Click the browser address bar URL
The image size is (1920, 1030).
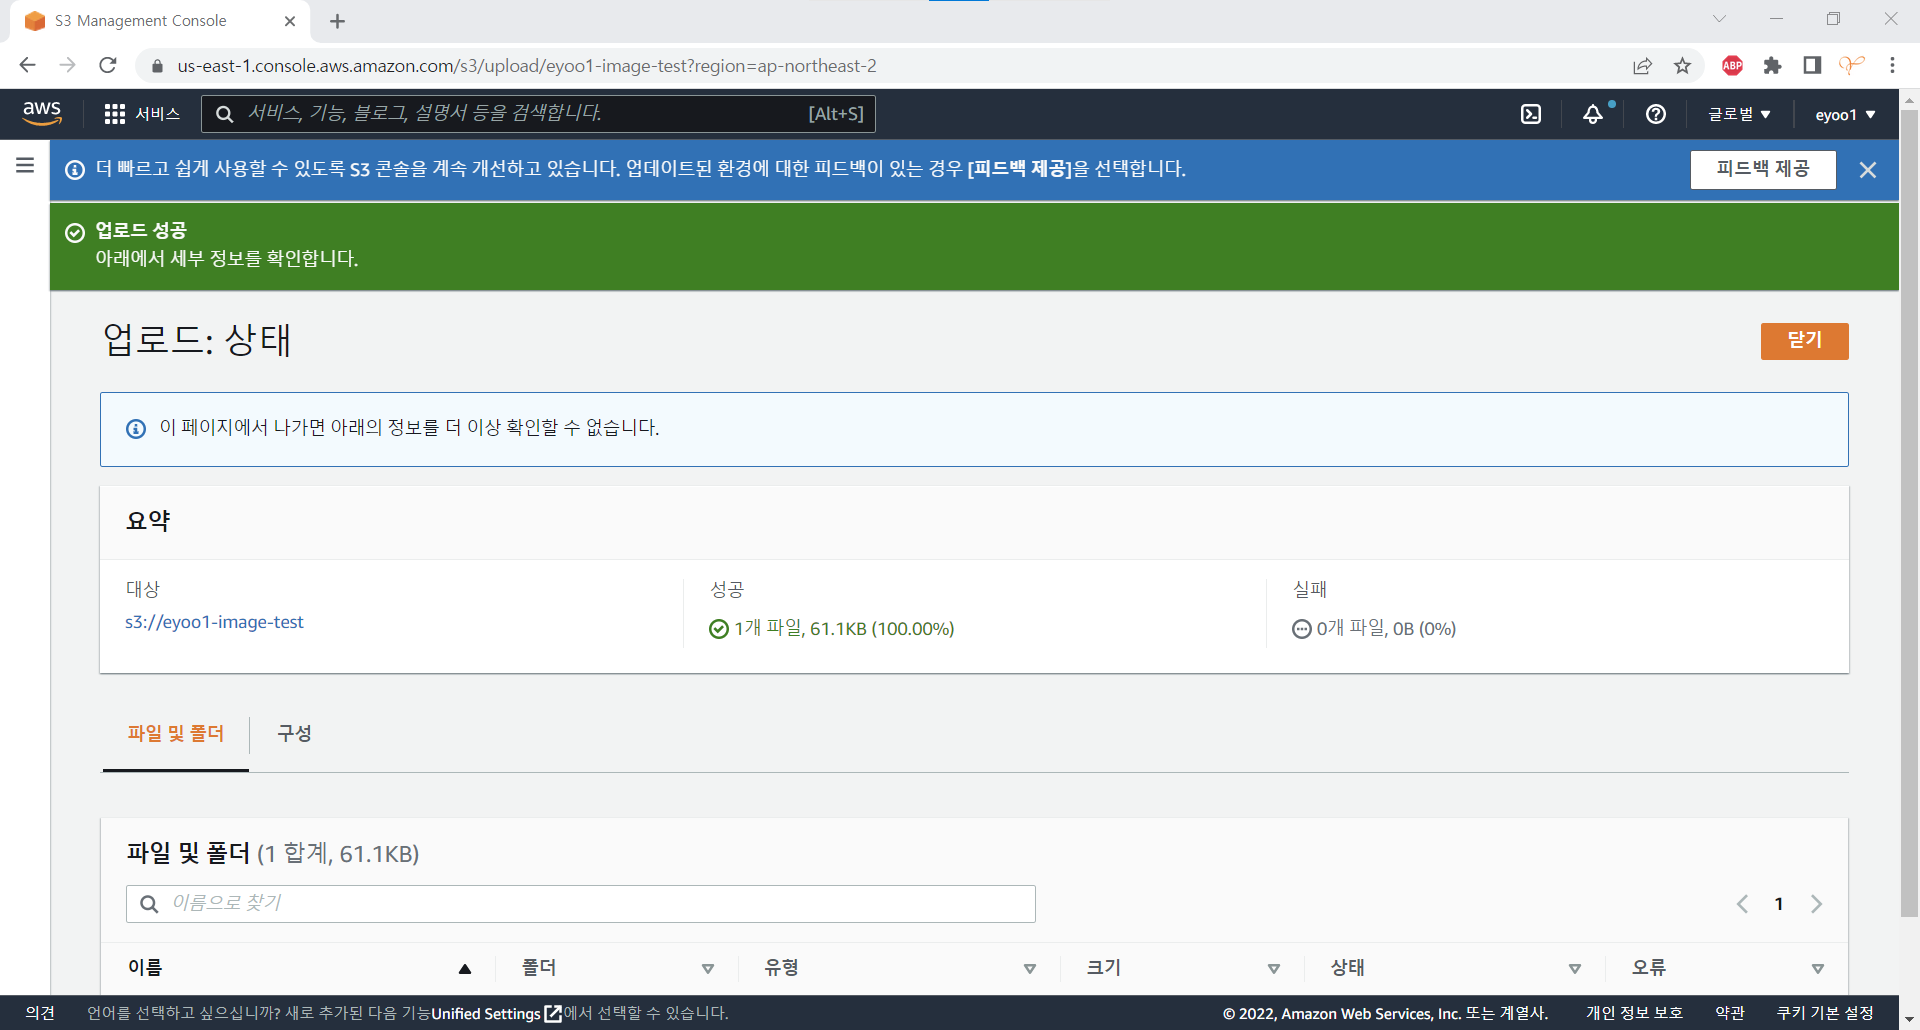pyautogui.click(x=527, y=66)
